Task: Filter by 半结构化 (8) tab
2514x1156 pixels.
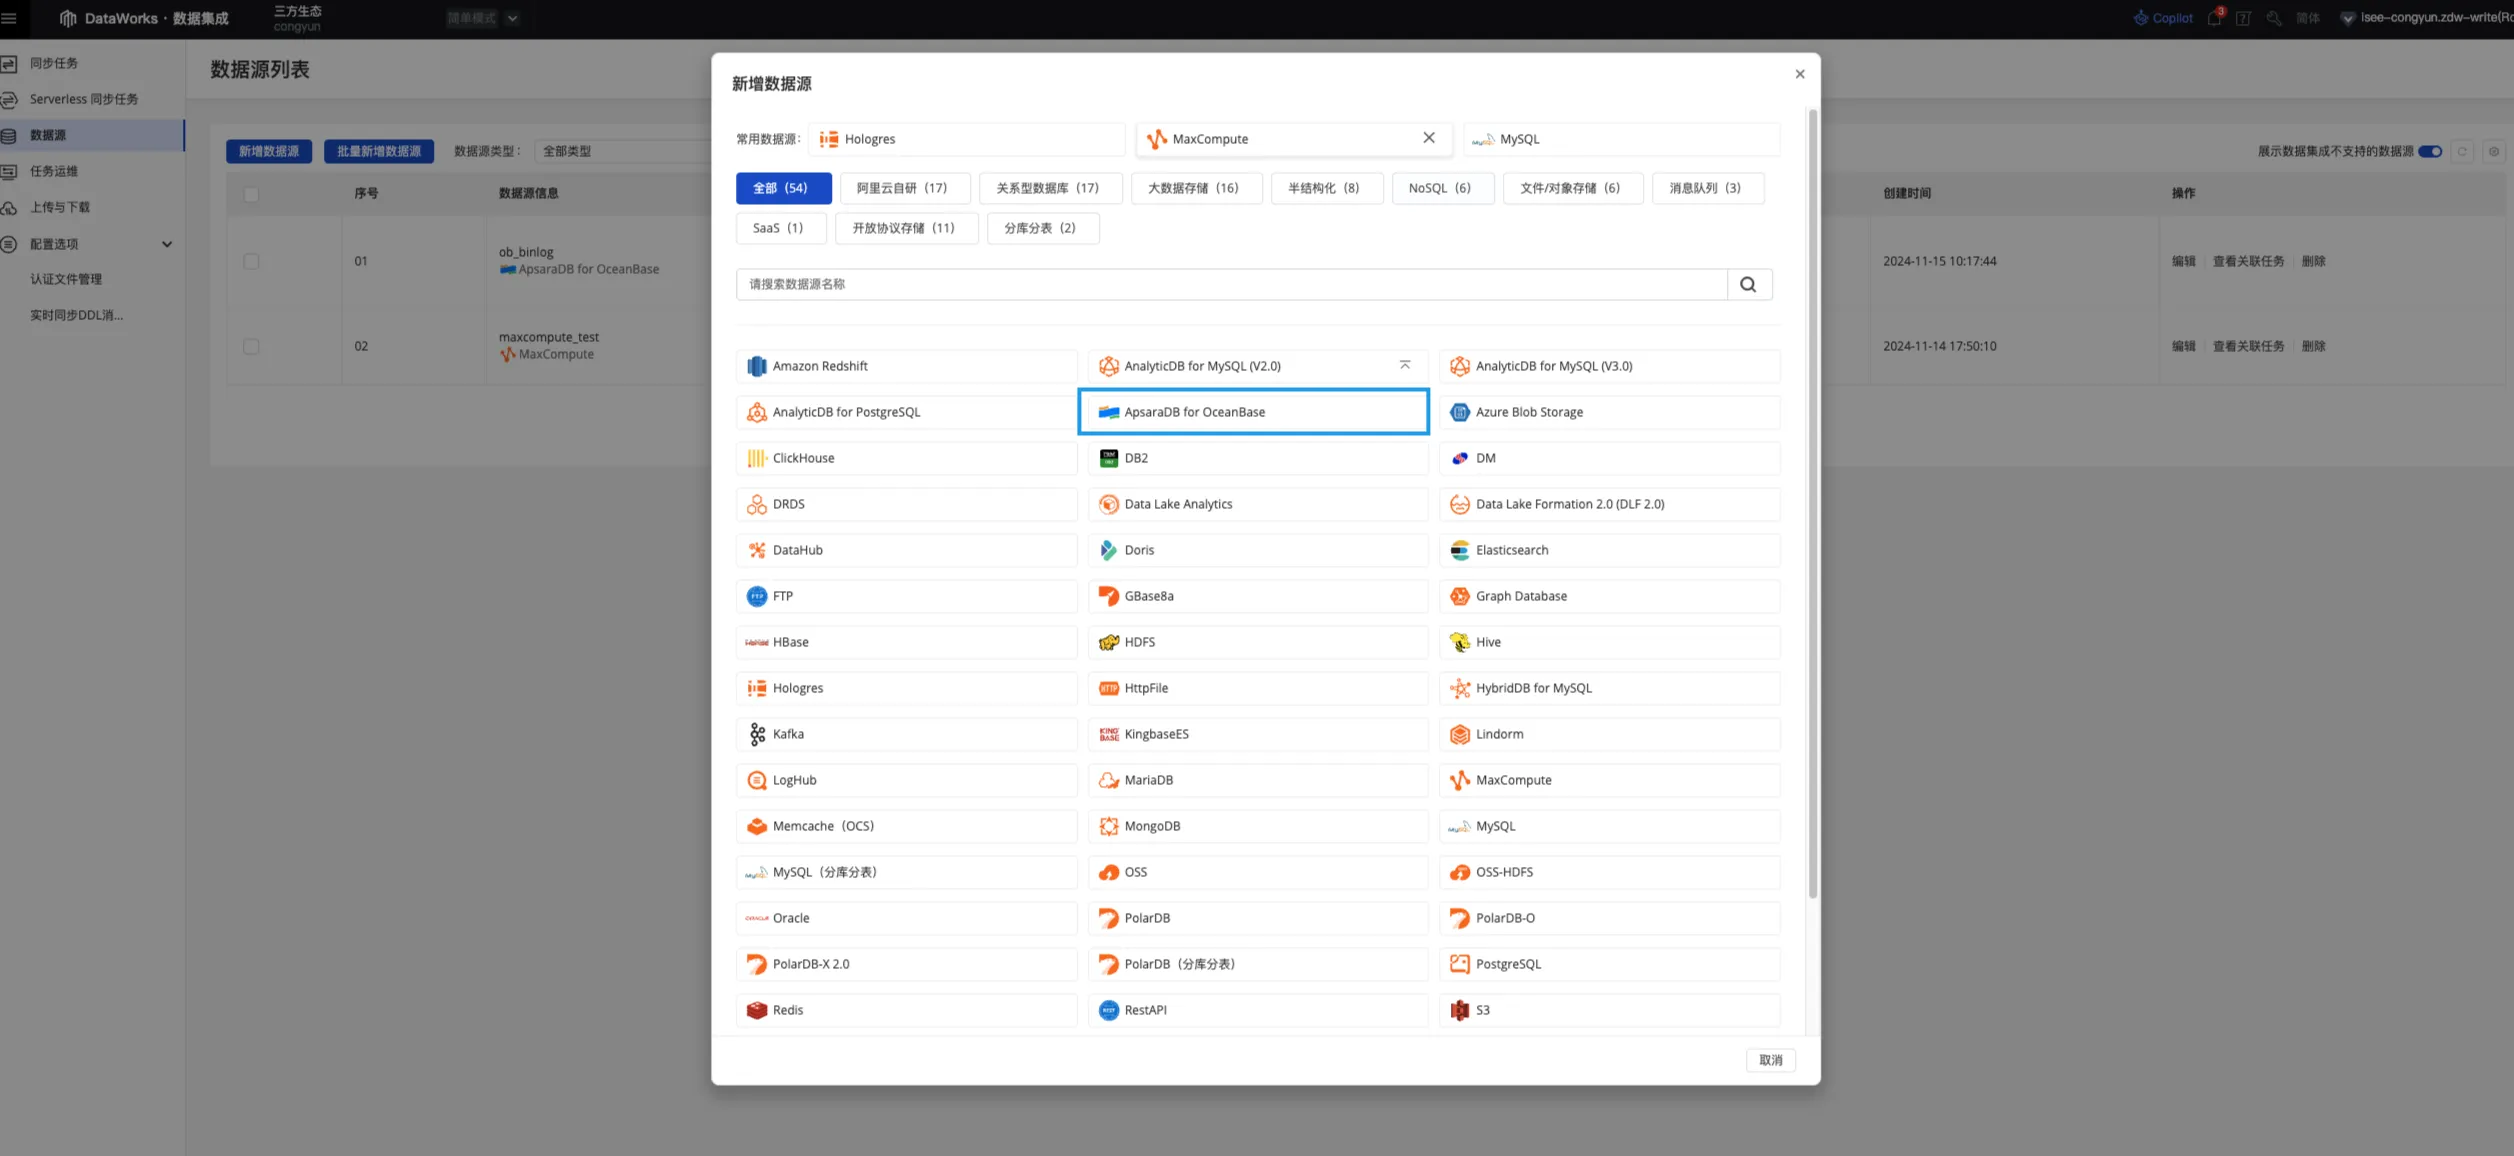Action: (1326, 188)
